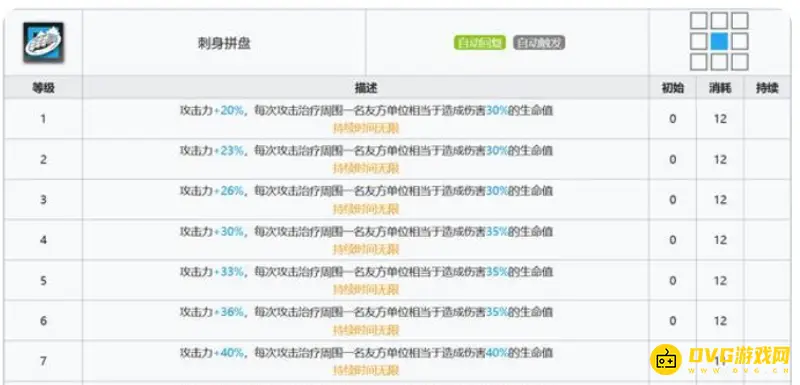Click the 描述 column header
Viewport: 800px width, 385px height.
(x=366, y=88)
